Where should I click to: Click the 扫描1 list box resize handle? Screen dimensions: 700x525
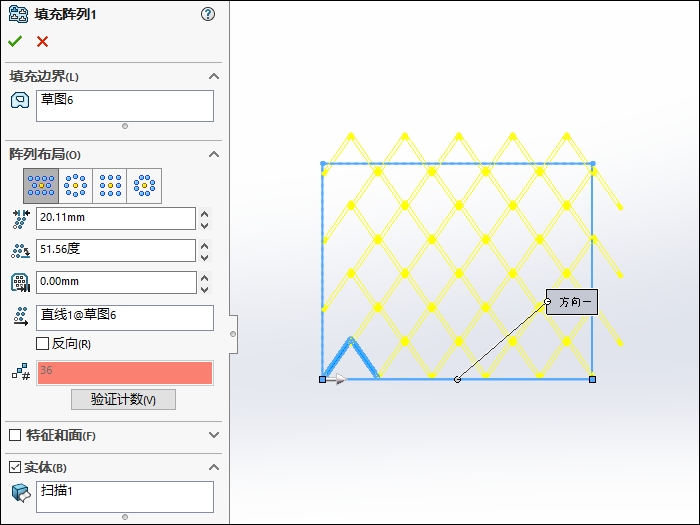[x=125, y=517]
